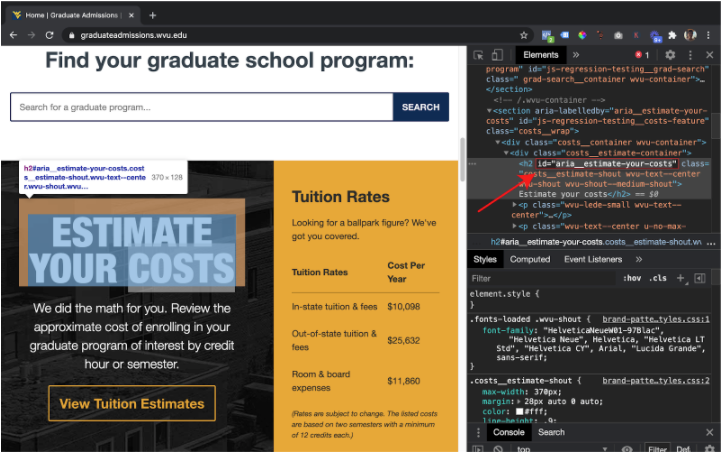721x453 pixels.
Task: Collapse the costs__wrap section node
Action: coord(489,111)
